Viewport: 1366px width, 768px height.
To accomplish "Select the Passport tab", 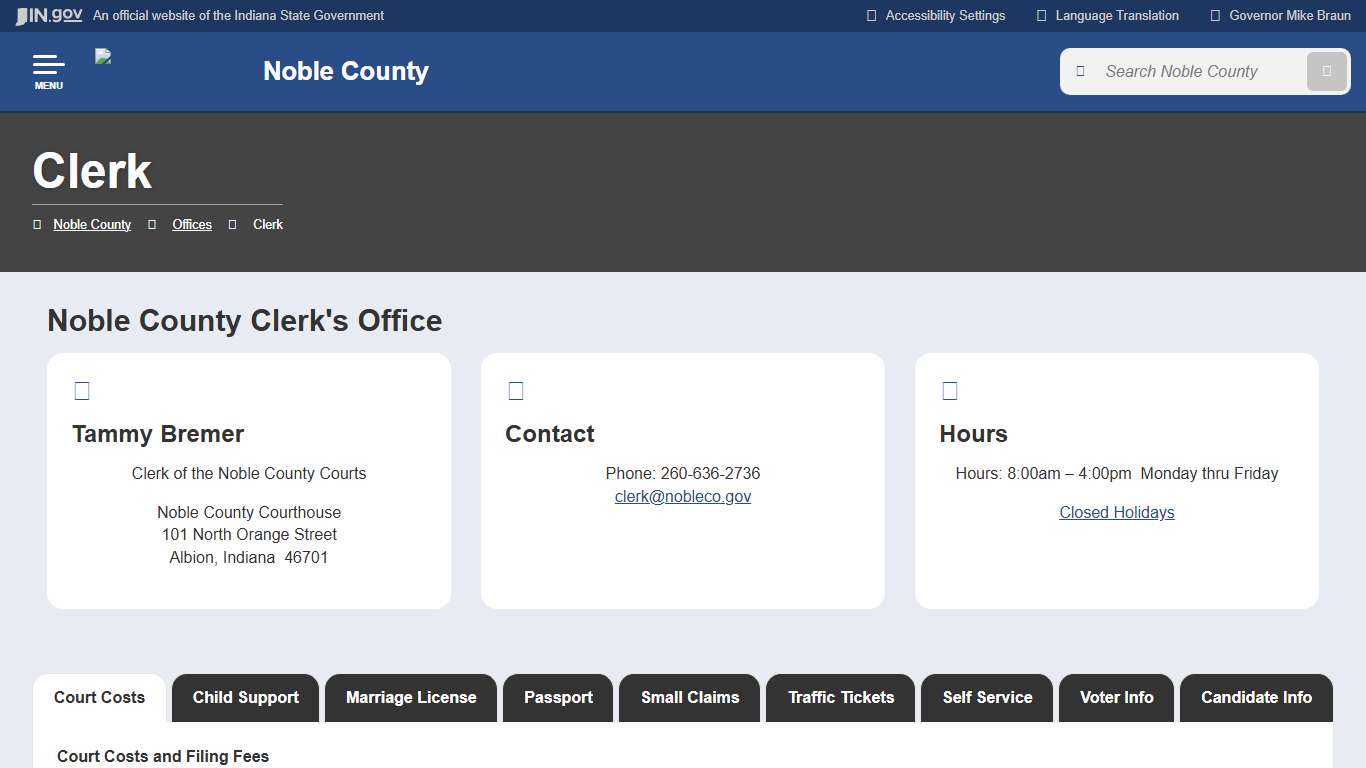I will pyautogui.click(x=558, y=697).
